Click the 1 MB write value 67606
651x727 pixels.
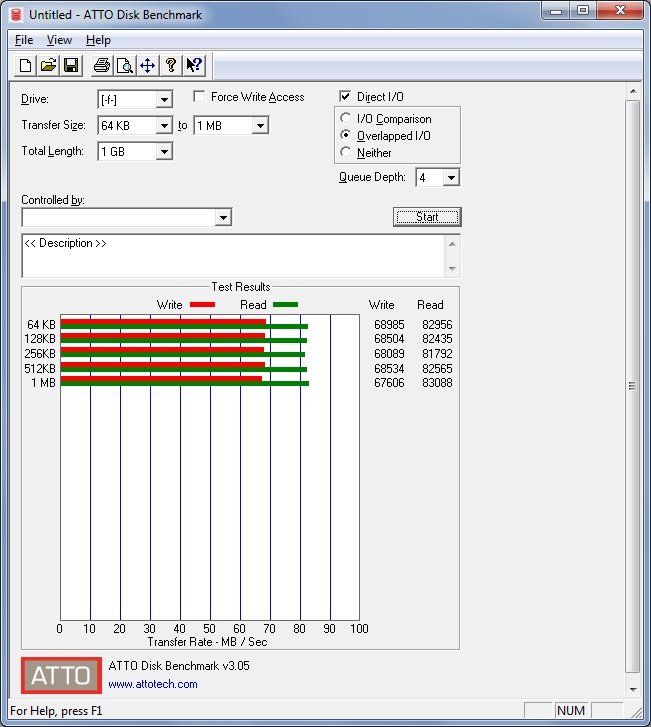click(389, 383)
